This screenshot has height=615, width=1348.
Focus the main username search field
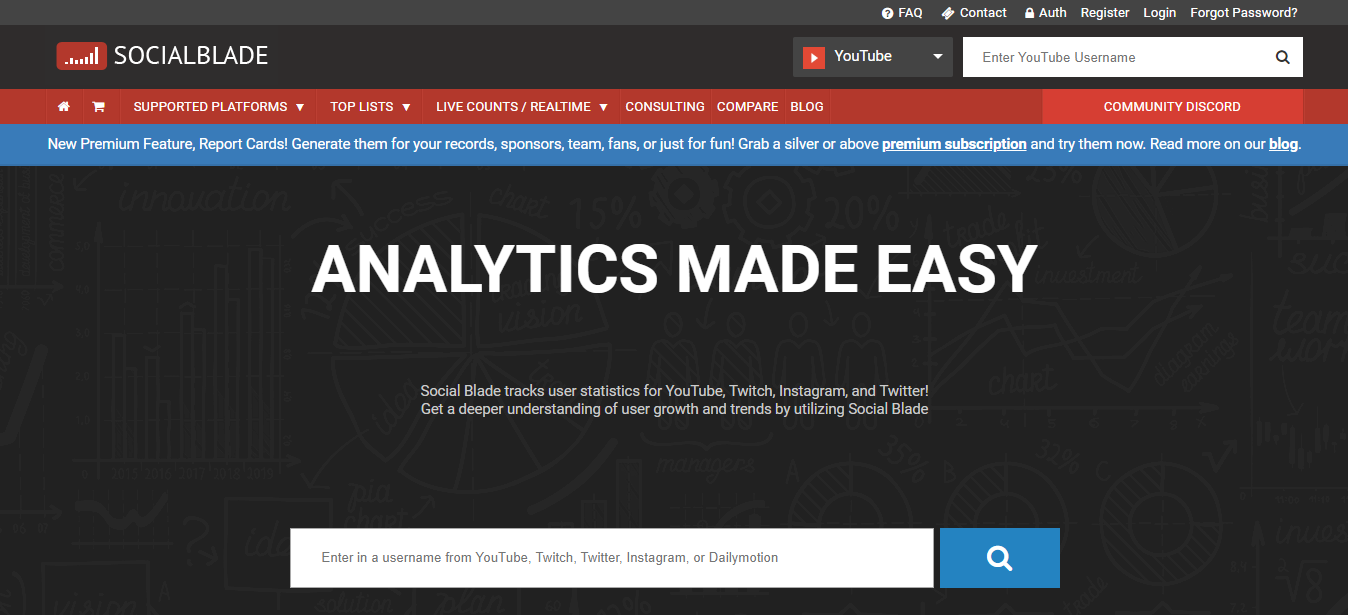[612, 558]
